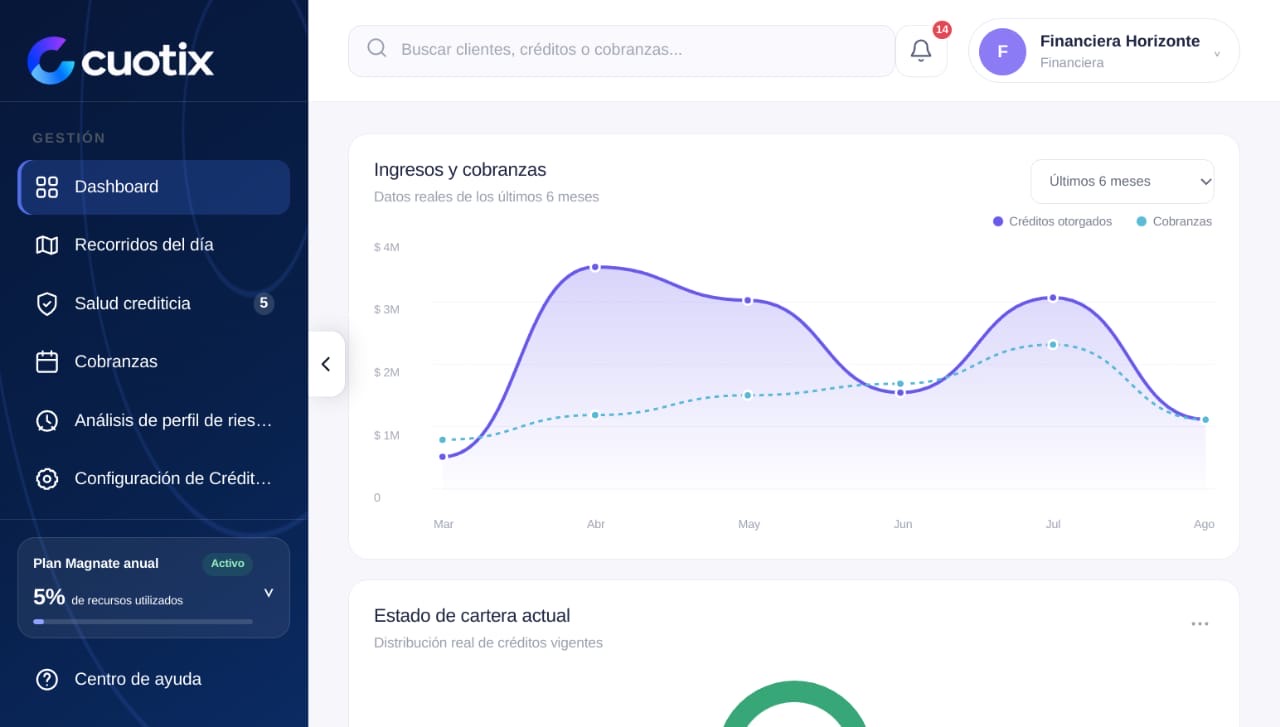Click the Cobranzas calendar icon
1280x727 pixels.
click(x=47, y=362)
